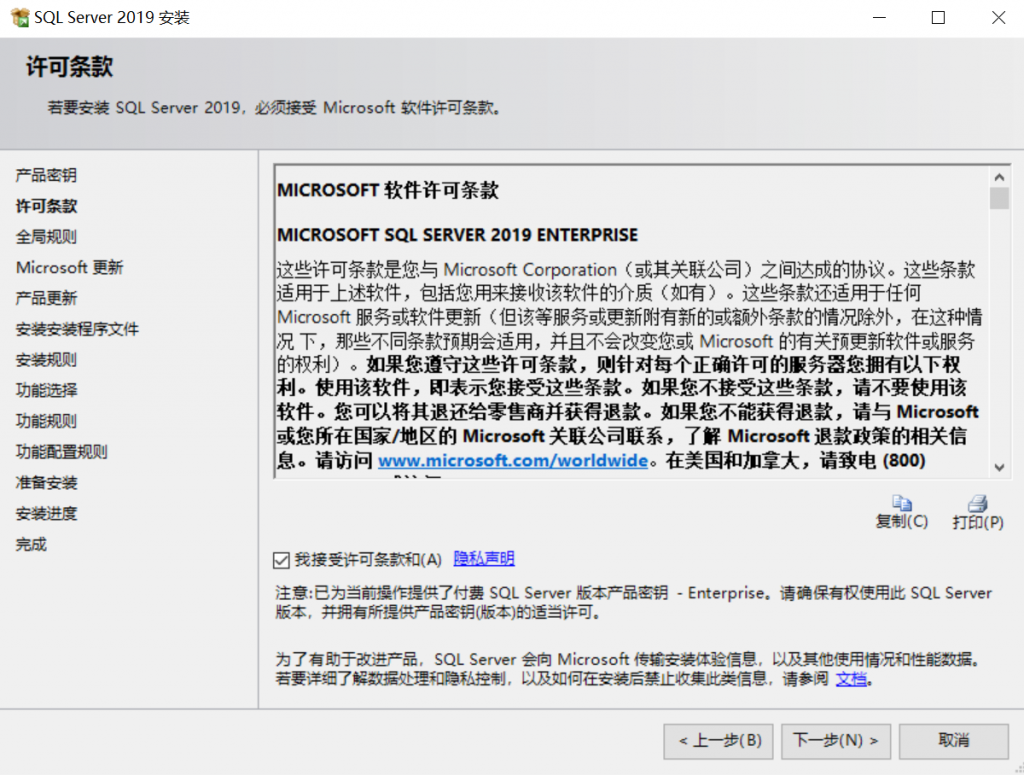The width and height of the screenshot is (1024, 775).
Task: Select the 功能选择 step in sidebar
Action: pos(46,390)
